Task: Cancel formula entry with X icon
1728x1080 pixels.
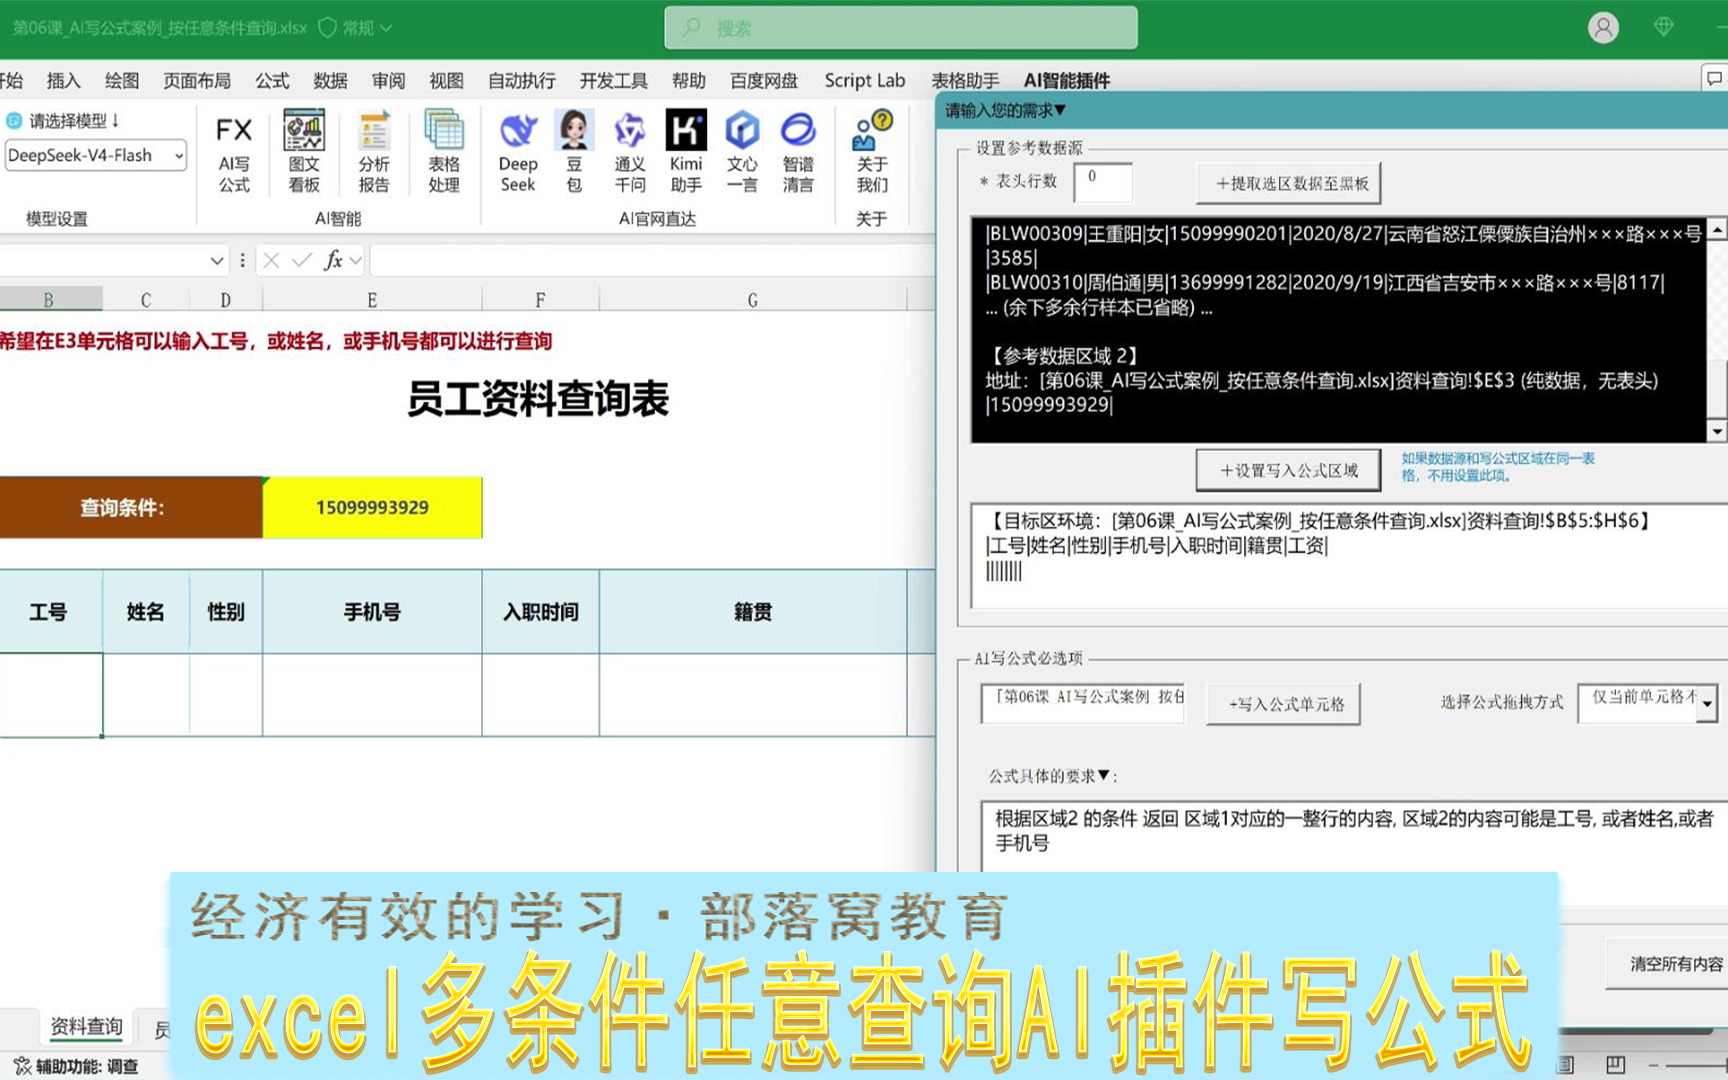Action: coord(271,260)
